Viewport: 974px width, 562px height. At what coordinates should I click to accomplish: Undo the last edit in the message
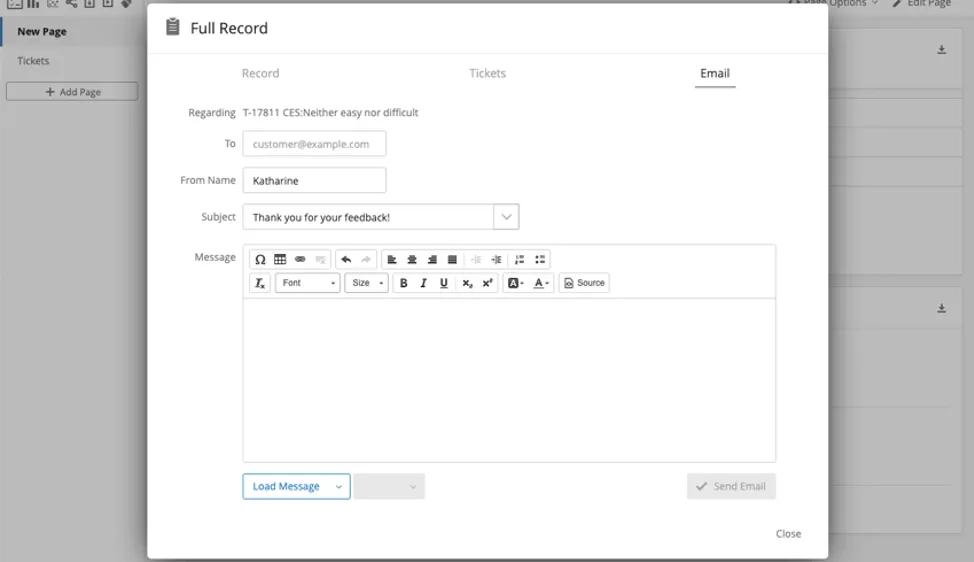346,260
